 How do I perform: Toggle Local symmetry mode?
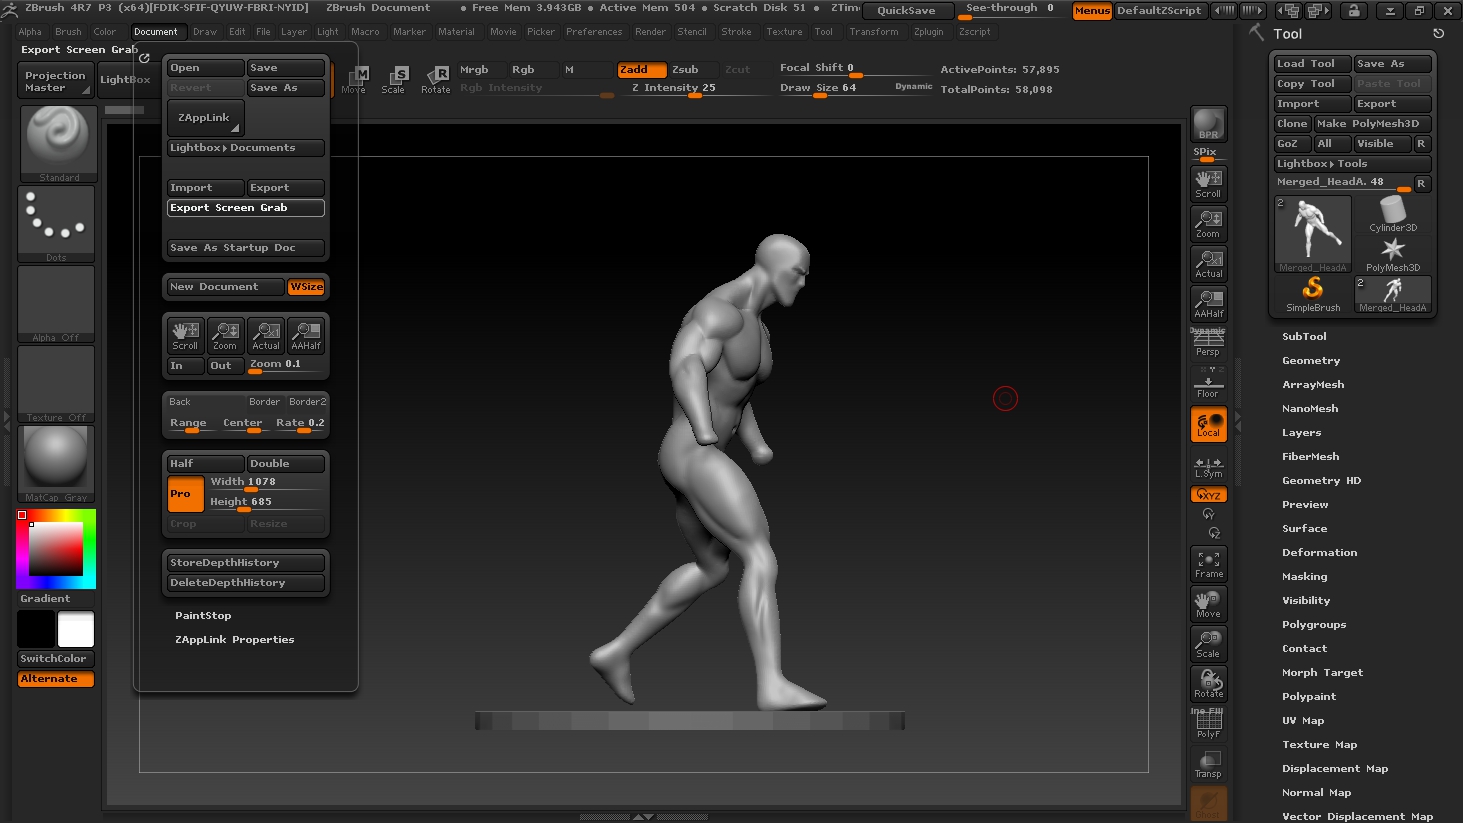1208,424
